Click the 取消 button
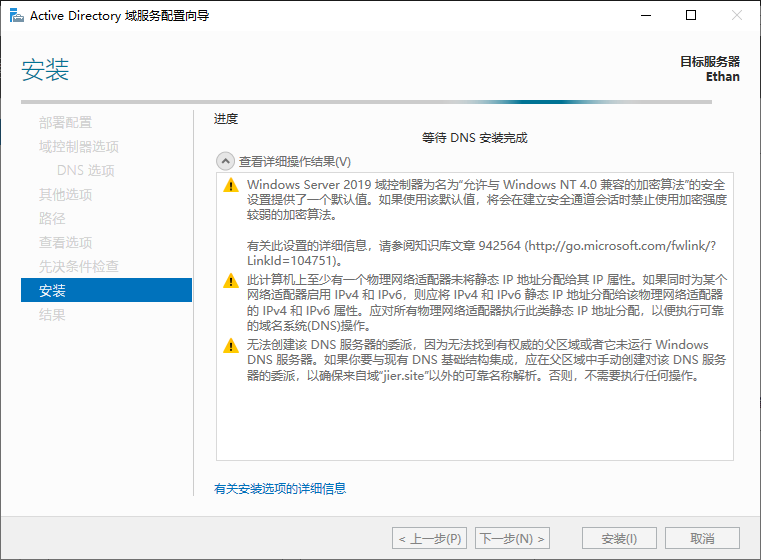761x560 pixels. point(702,538)
